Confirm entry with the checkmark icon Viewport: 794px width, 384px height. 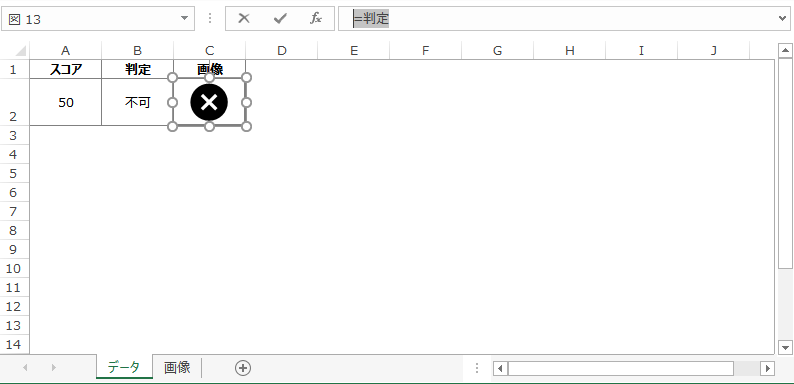pos(280,19)
